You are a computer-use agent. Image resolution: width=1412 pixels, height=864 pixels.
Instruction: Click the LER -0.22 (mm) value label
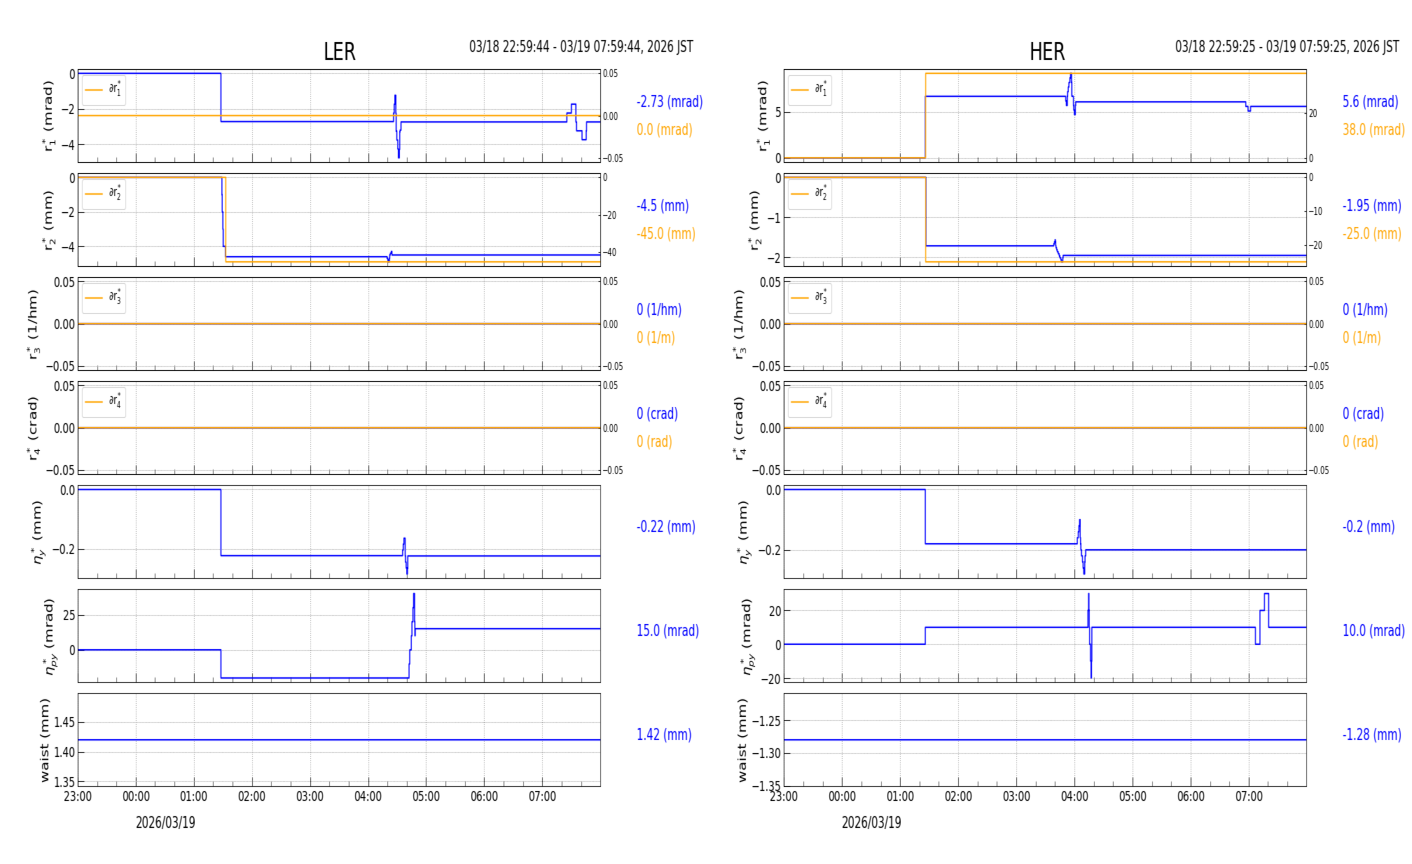[x=665, y=527]
